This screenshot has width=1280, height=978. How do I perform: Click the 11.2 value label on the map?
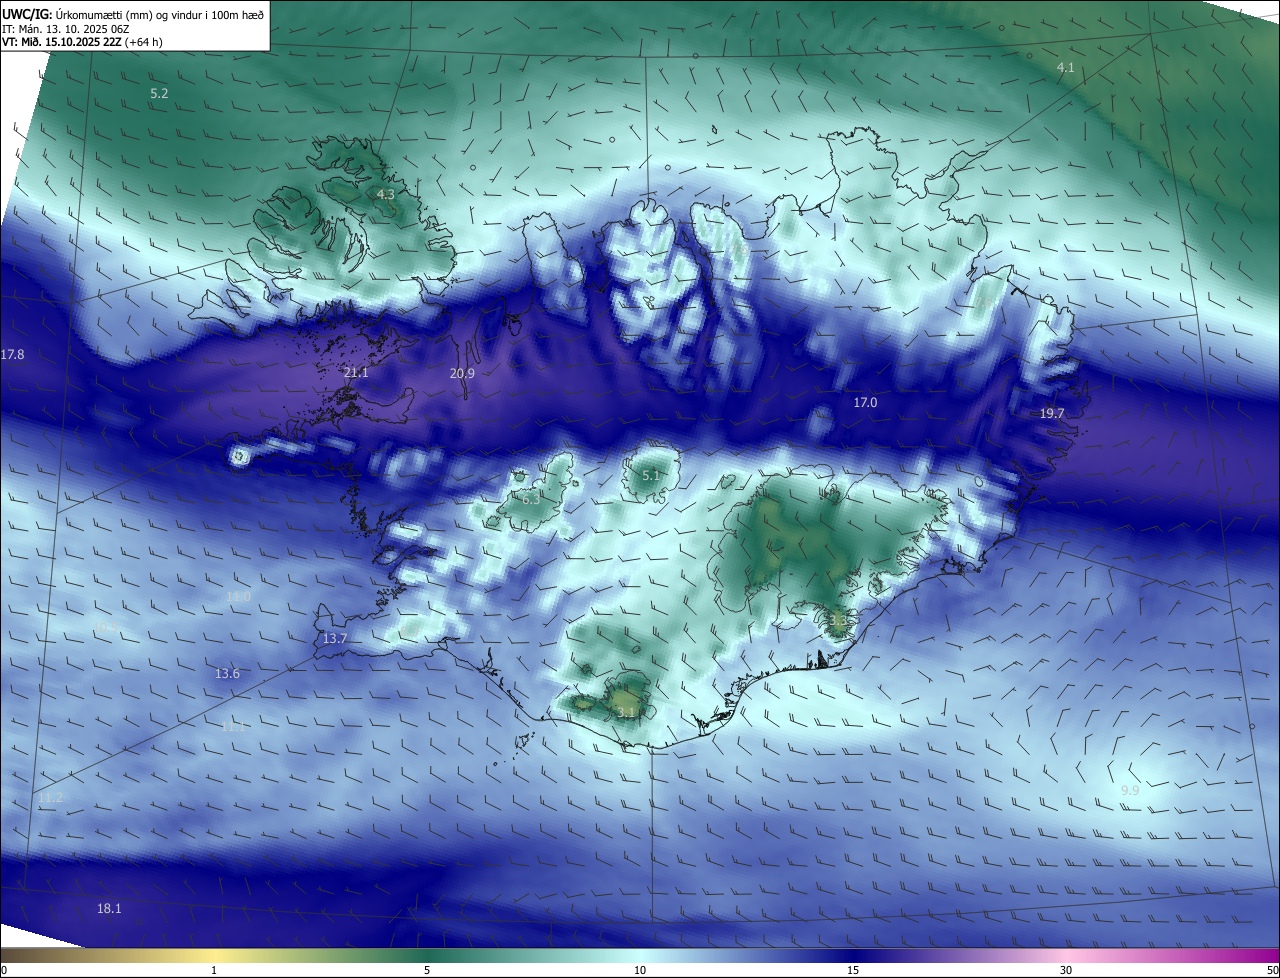[x=51, y=797]
